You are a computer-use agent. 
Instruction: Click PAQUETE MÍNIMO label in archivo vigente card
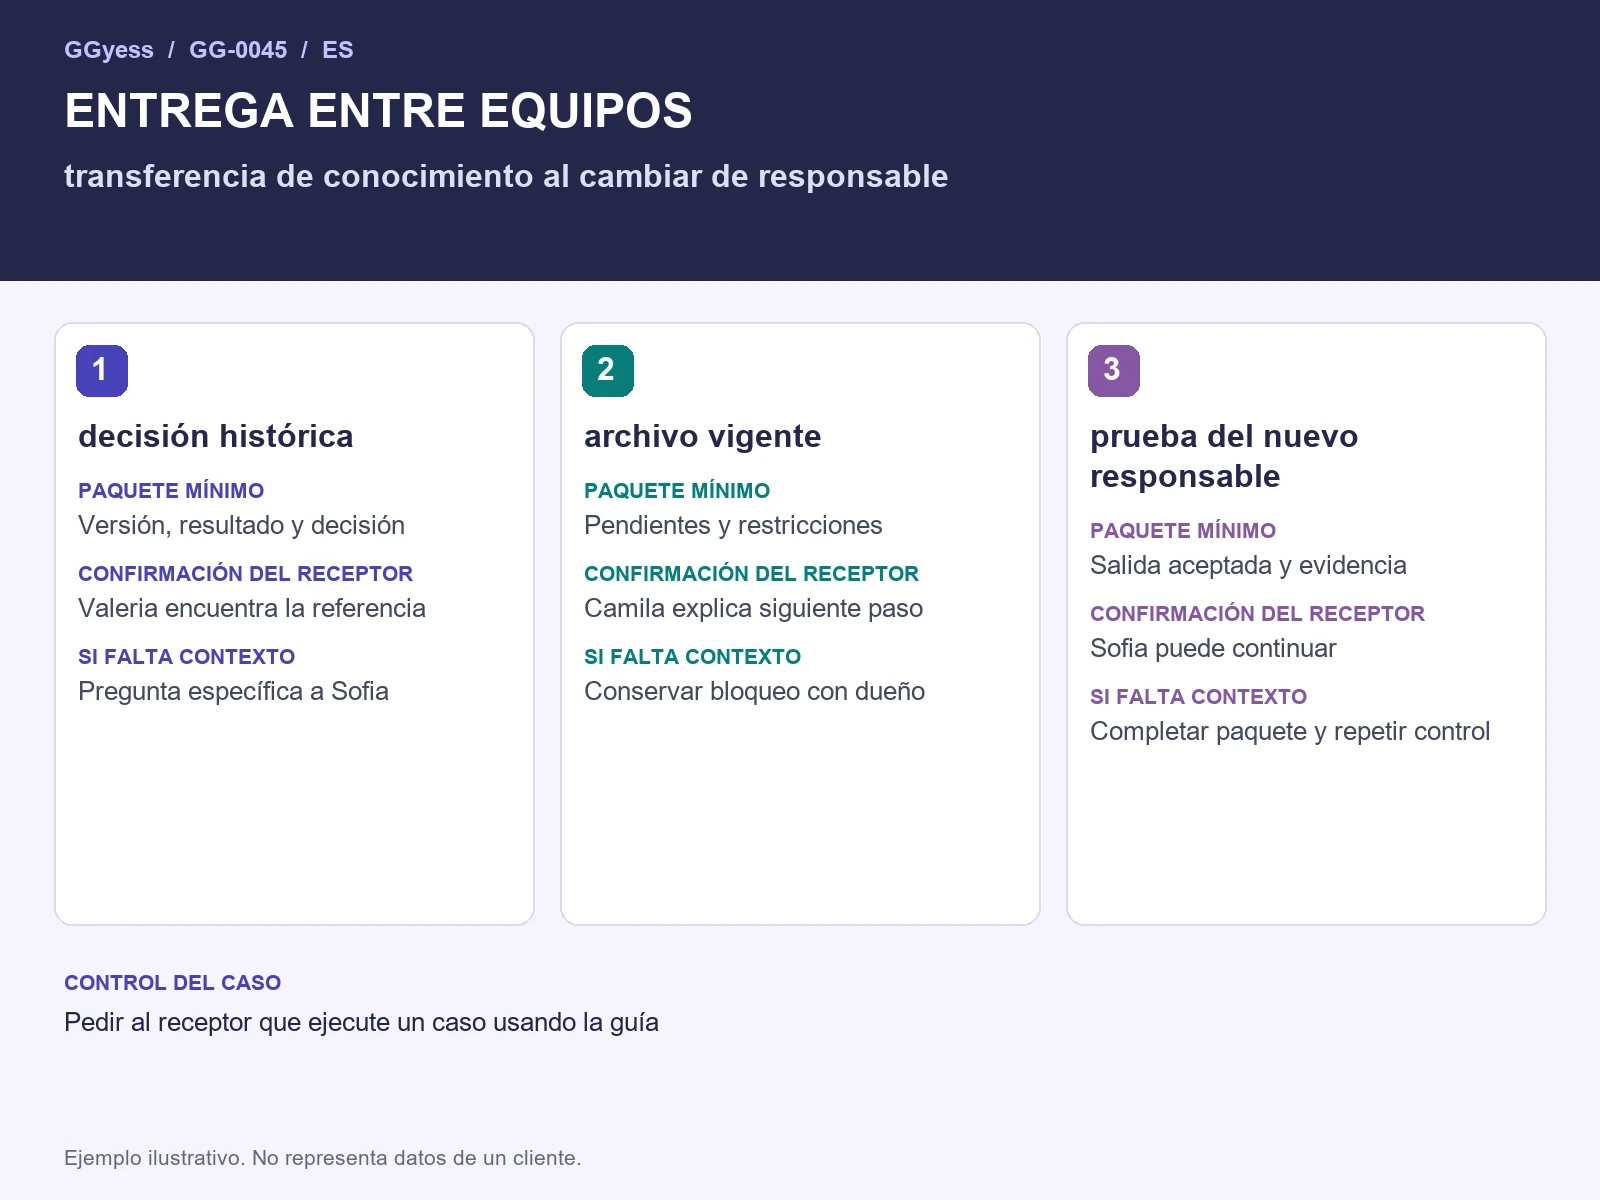pos(677,491)
